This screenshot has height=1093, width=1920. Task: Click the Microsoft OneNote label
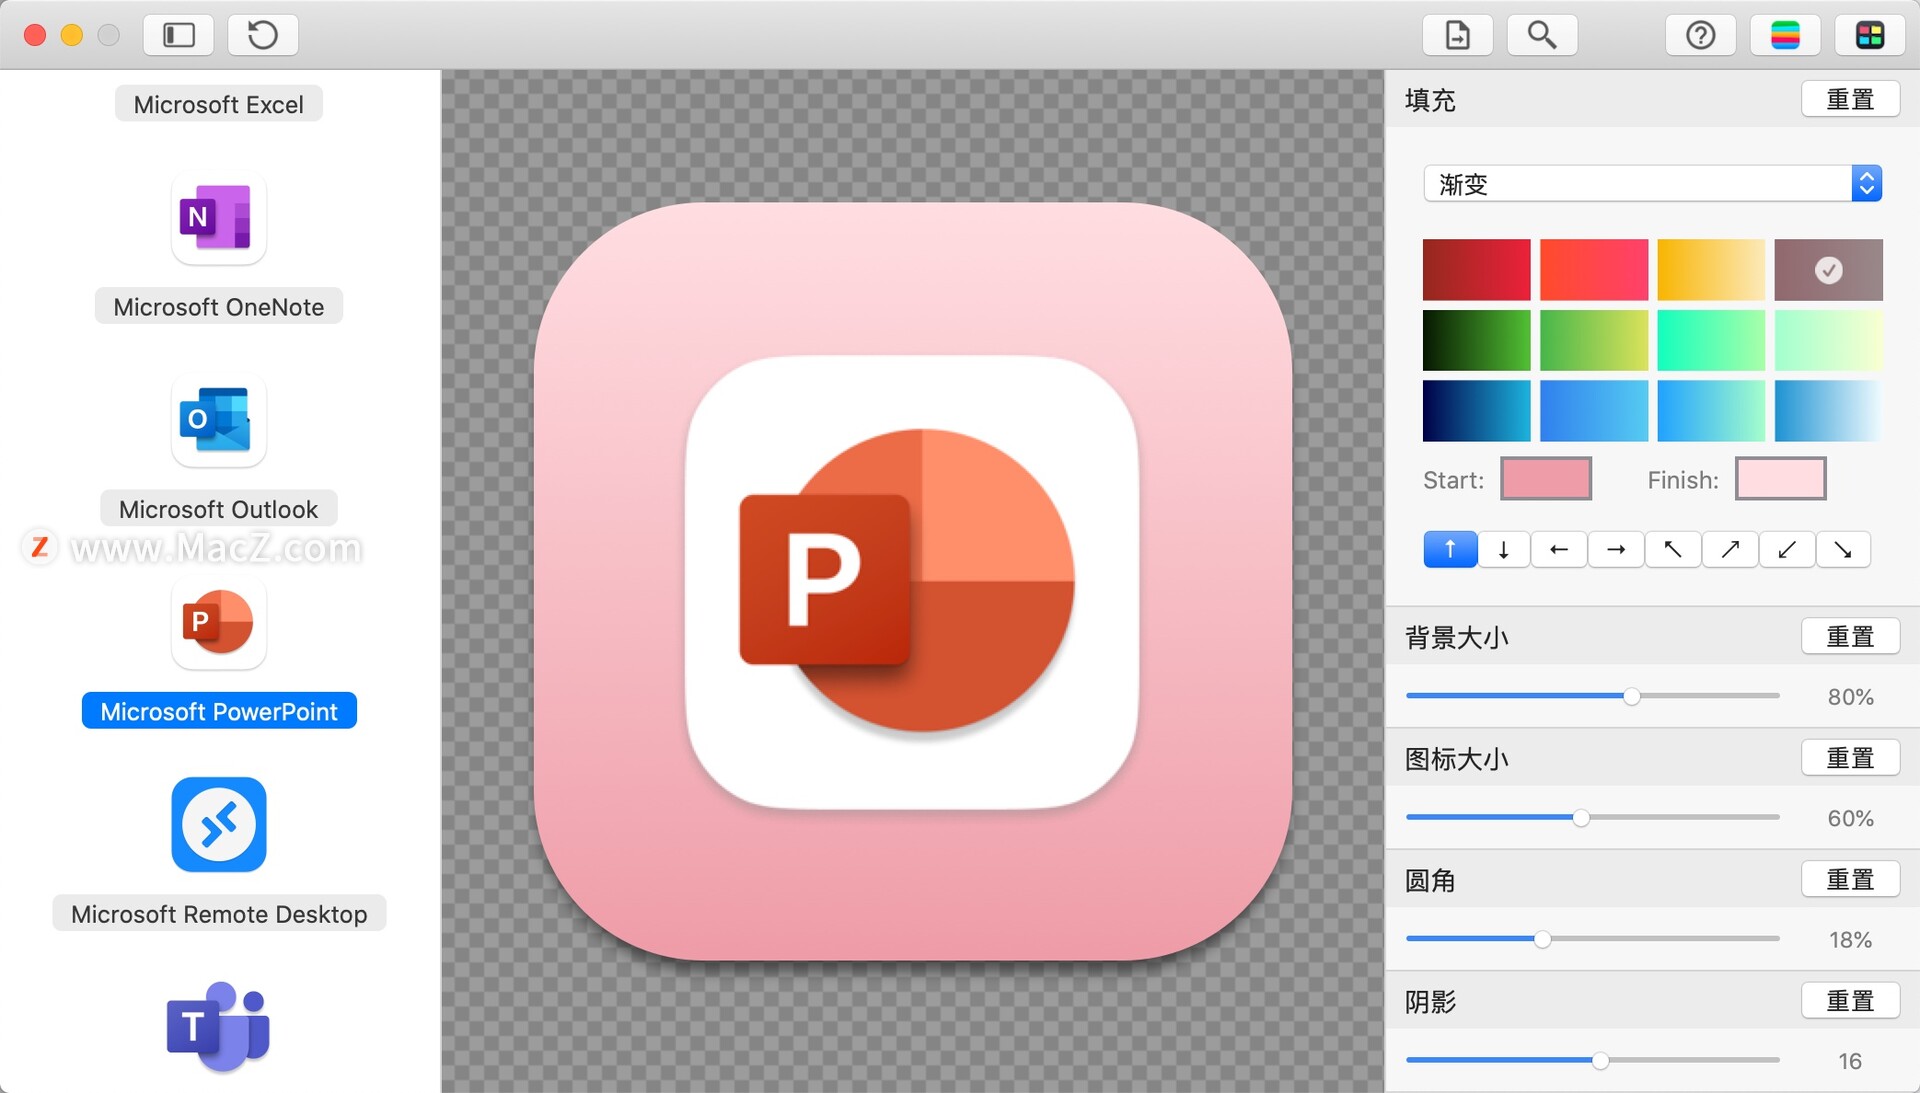[218, 306]
